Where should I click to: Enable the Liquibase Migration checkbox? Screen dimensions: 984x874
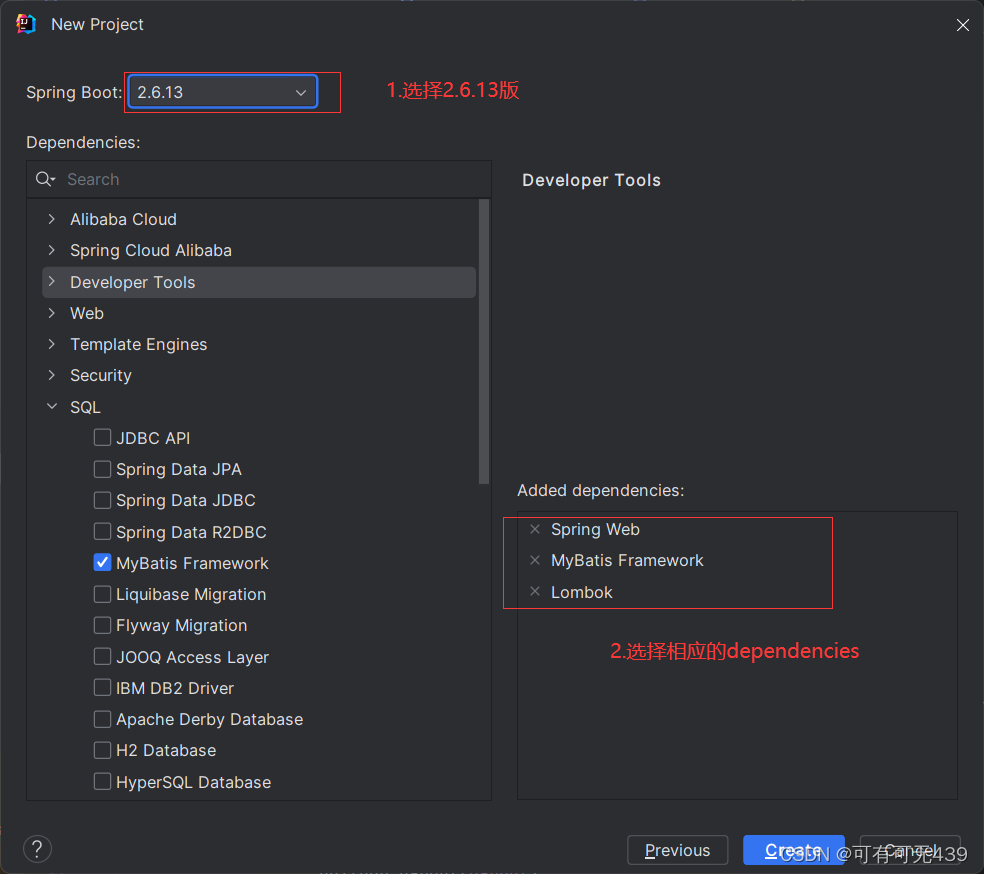click(x=102, y=594)
